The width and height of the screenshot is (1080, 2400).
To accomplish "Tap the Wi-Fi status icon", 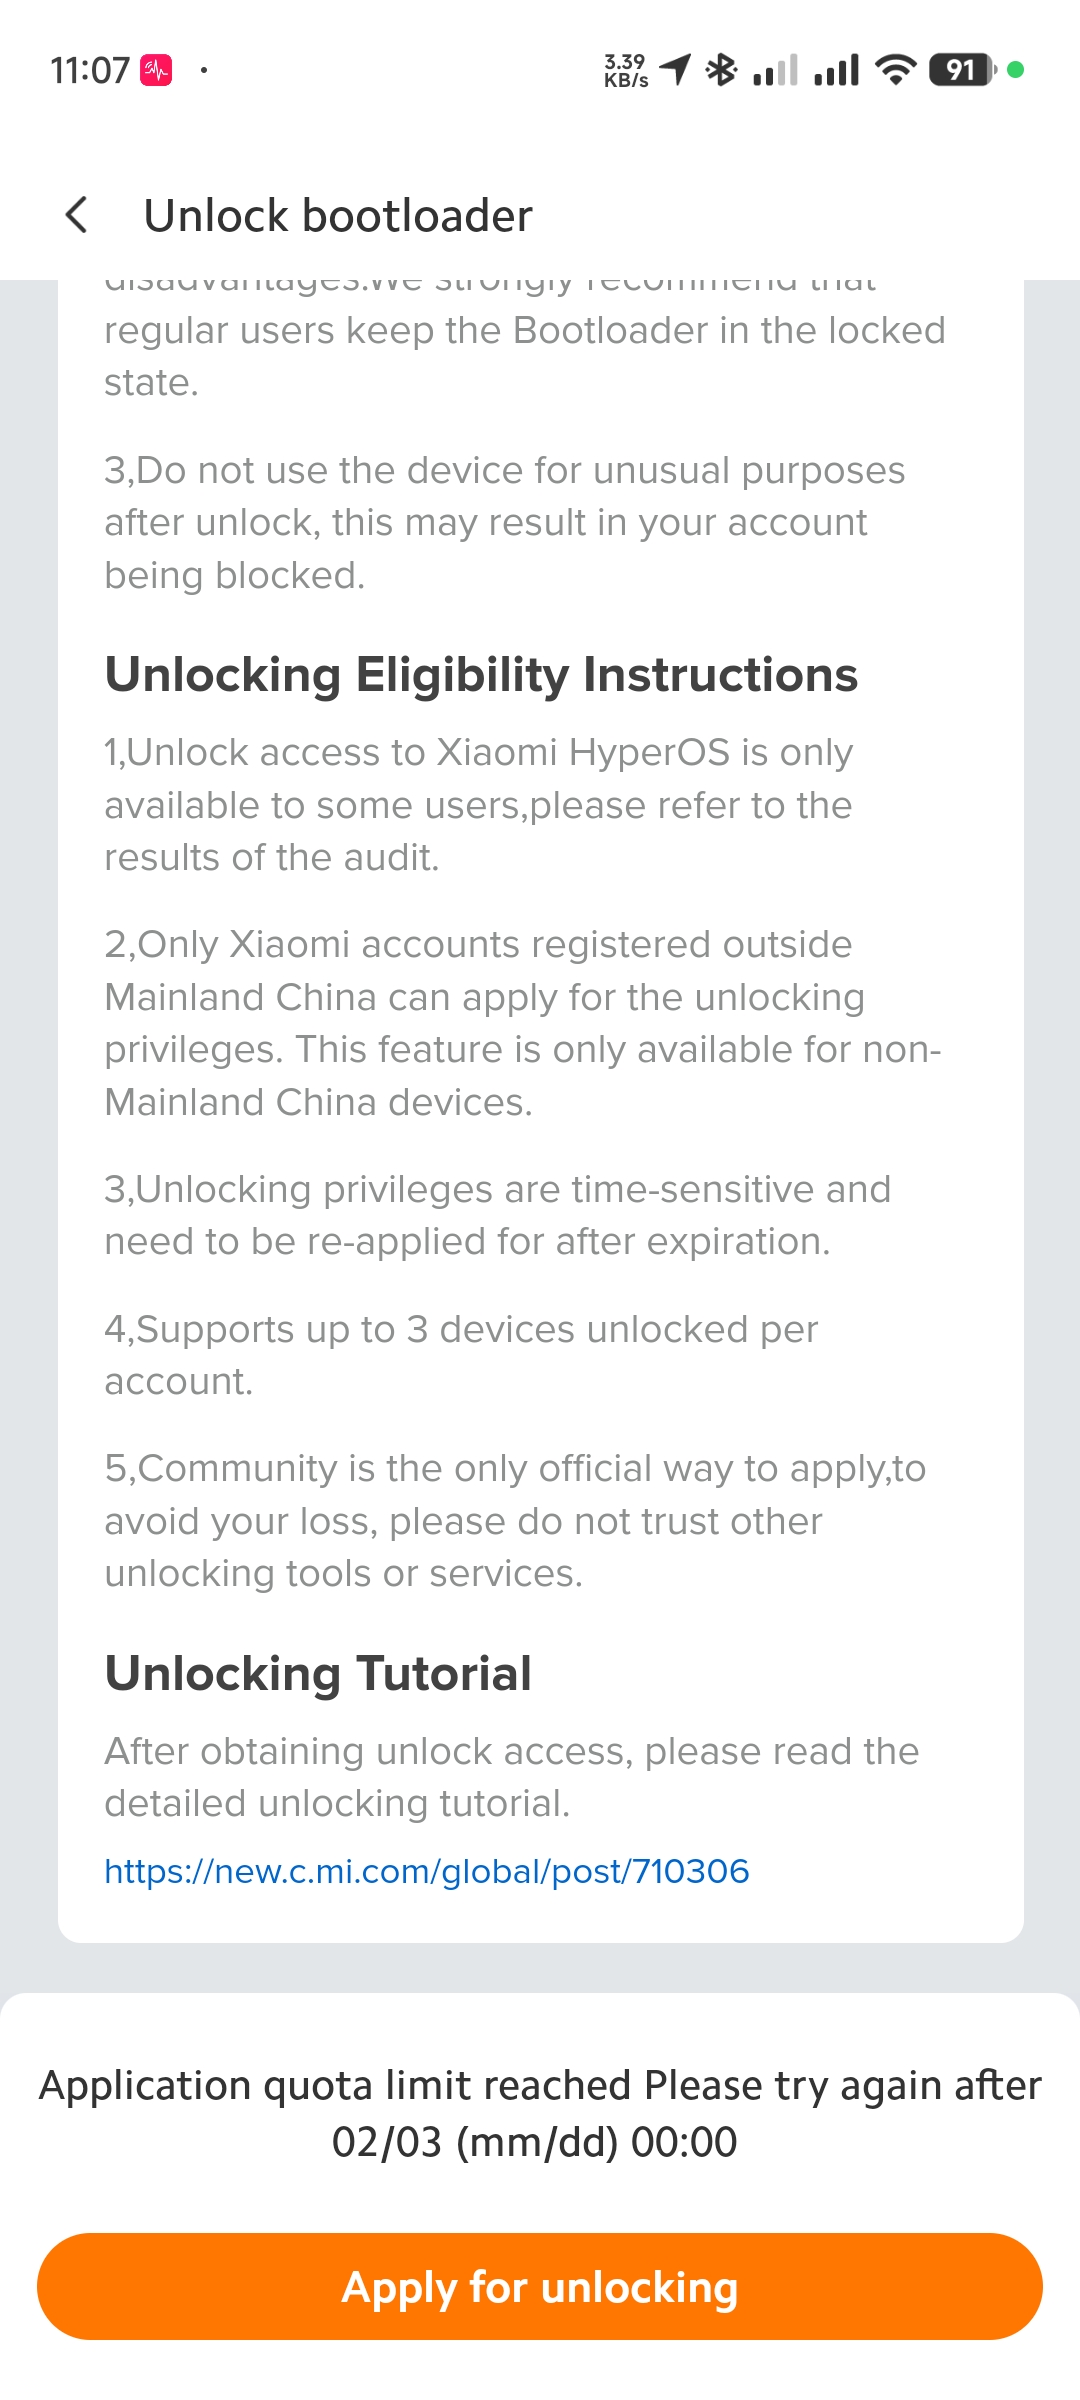I will pyautogui.click(x=895, y=69).
